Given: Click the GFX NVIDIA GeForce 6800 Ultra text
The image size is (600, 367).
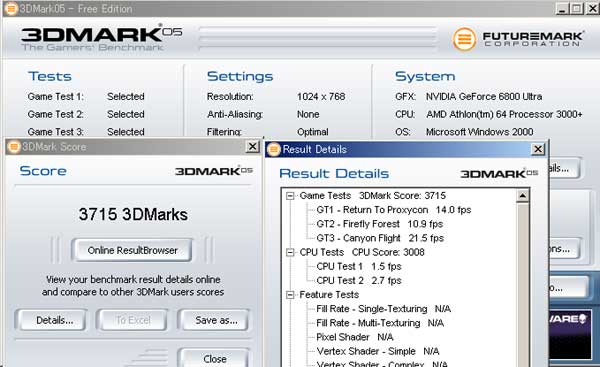Looking at the screenshot, I should pyautogui.click(x=484, y=96).
